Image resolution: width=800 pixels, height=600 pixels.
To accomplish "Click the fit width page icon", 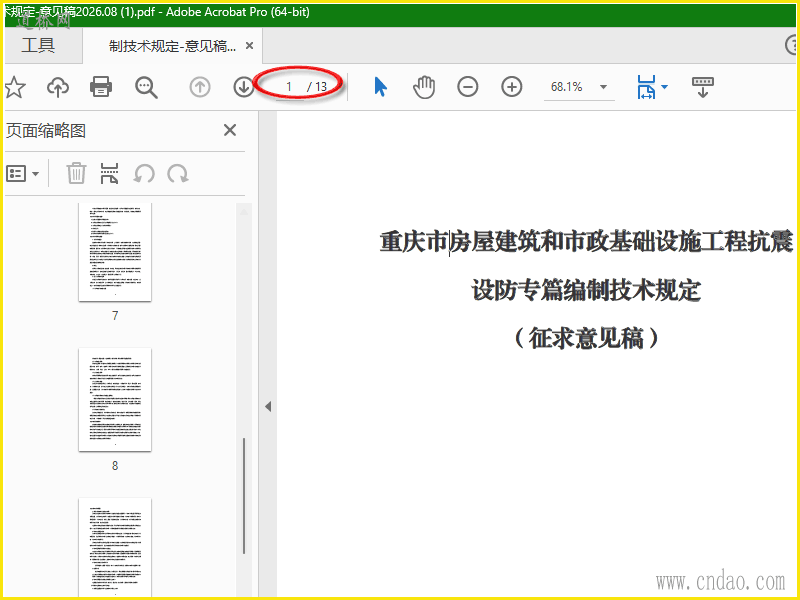I will click(646, 87).
